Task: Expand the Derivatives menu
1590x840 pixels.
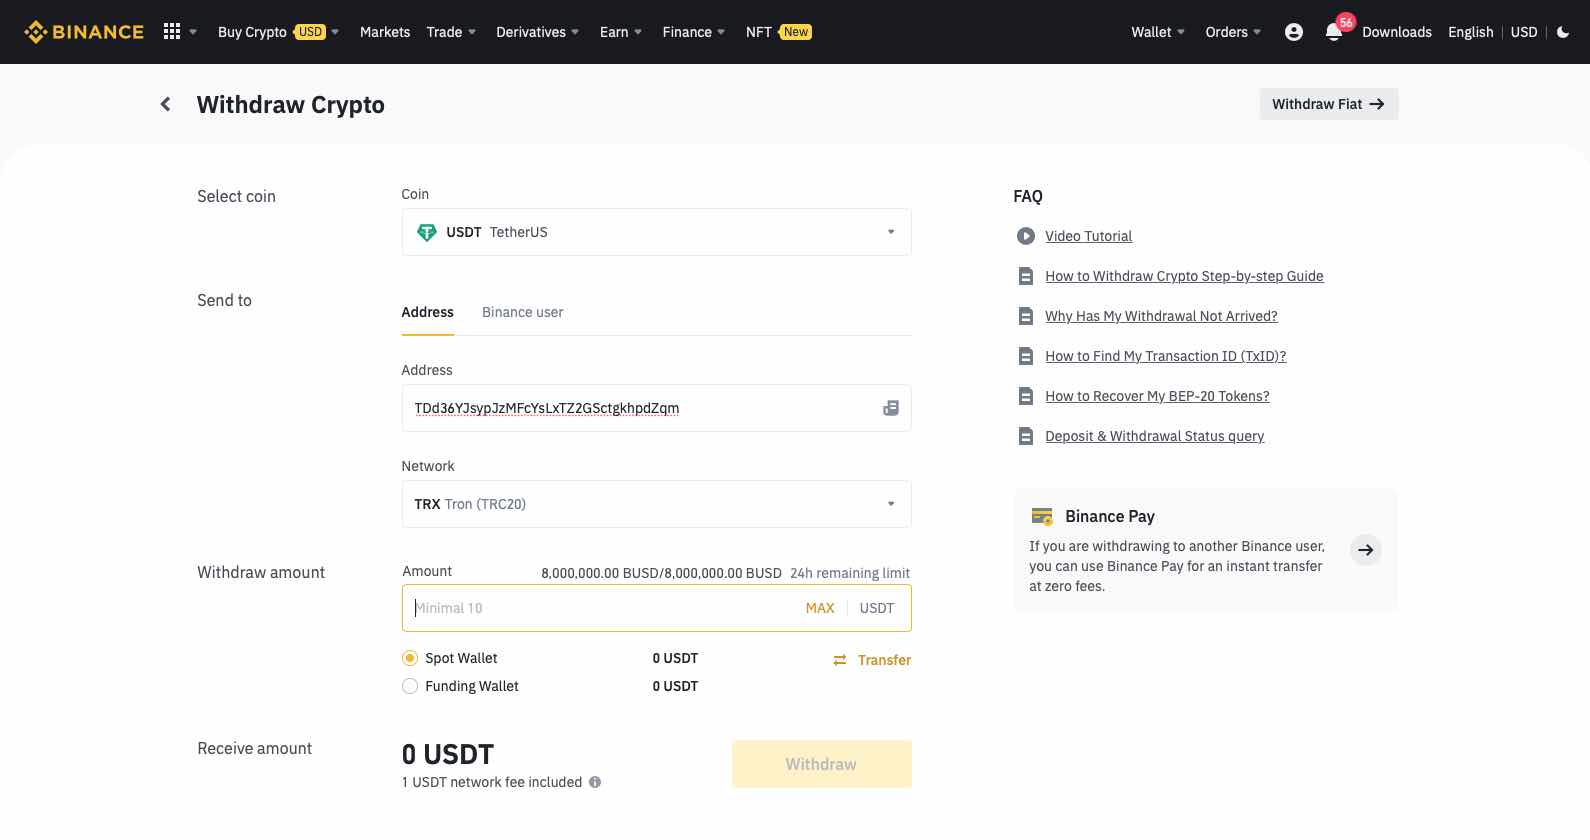Action: point(538,32)
